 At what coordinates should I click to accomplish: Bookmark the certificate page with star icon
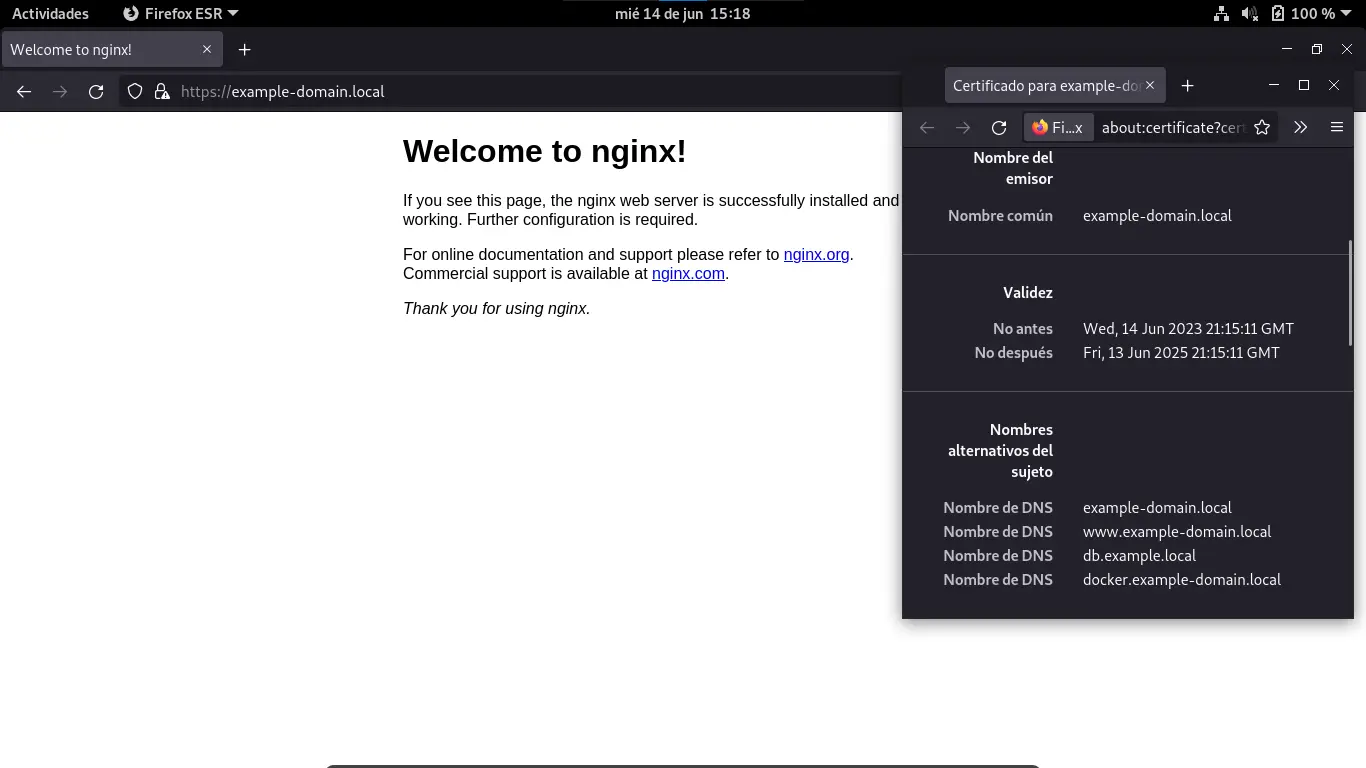click(1262, 127)
